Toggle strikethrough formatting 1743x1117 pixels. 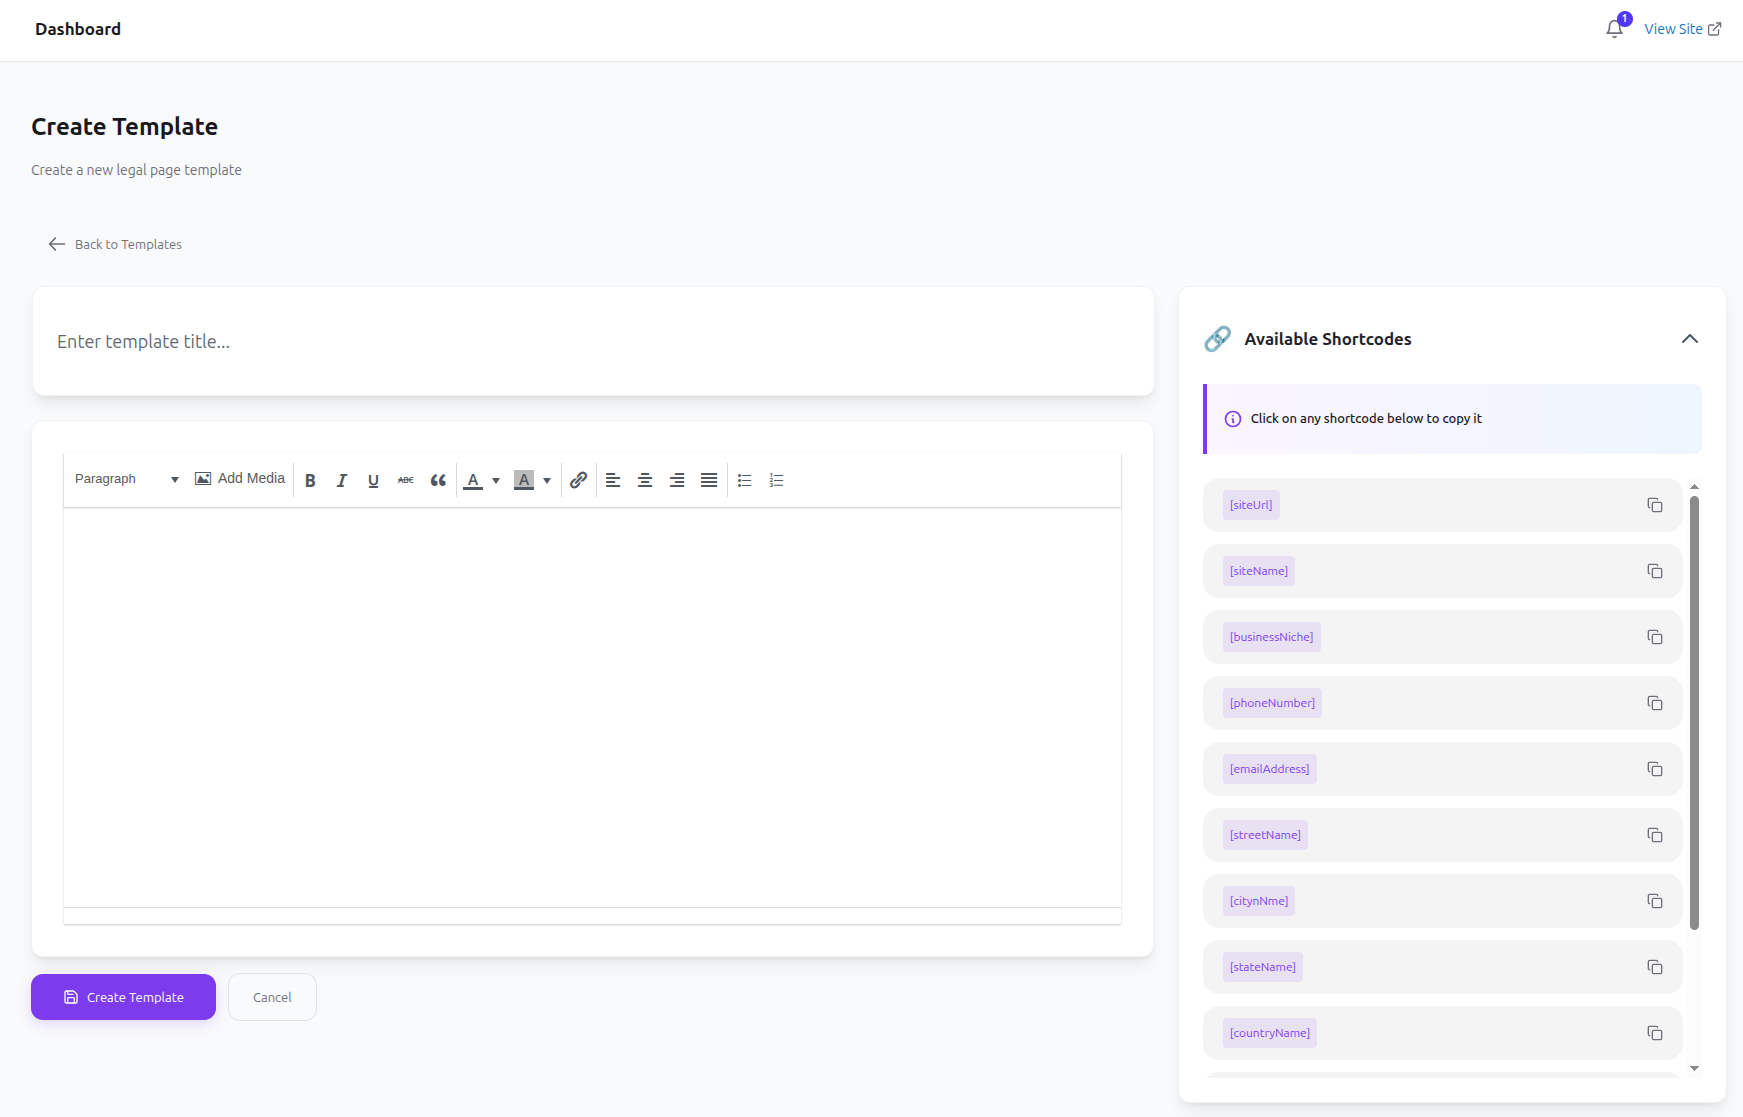(406, 480)
